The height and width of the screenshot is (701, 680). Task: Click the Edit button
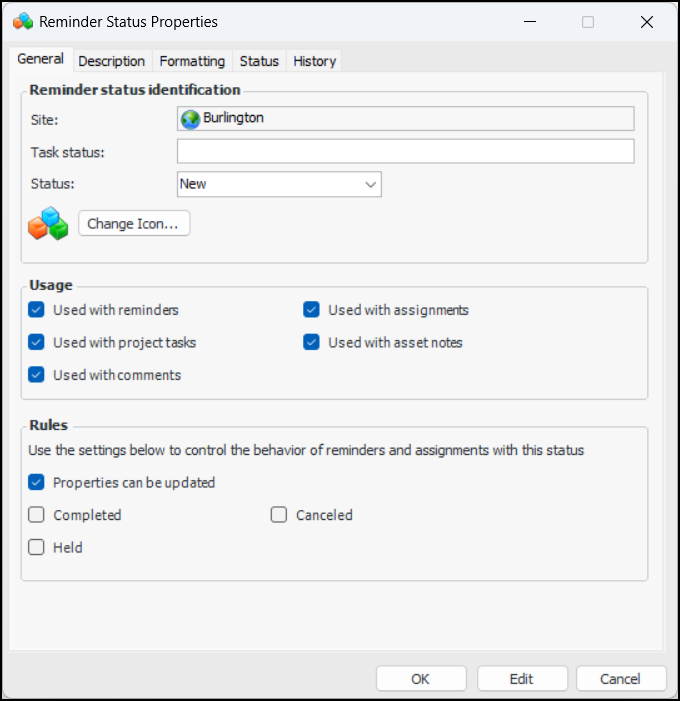[x=522, y=679]
